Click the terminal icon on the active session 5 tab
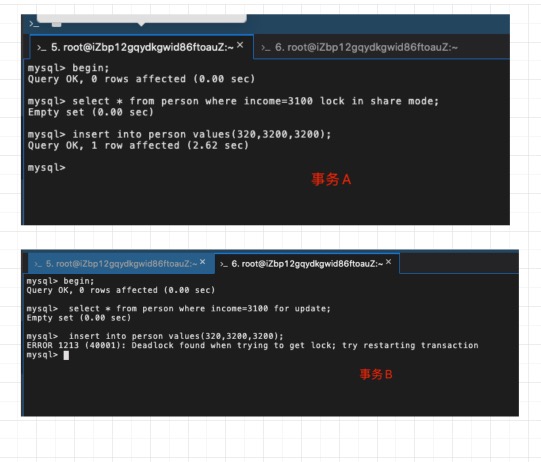 (x=41, y=48)
